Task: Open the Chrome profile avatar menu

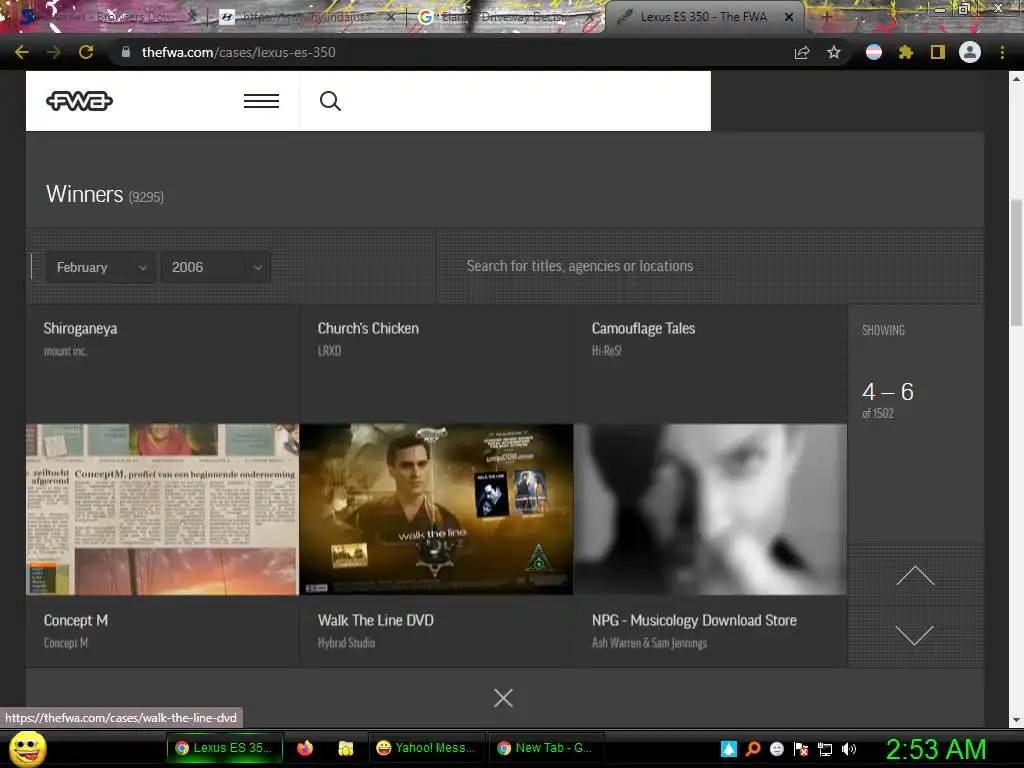Action: (970, 52)
